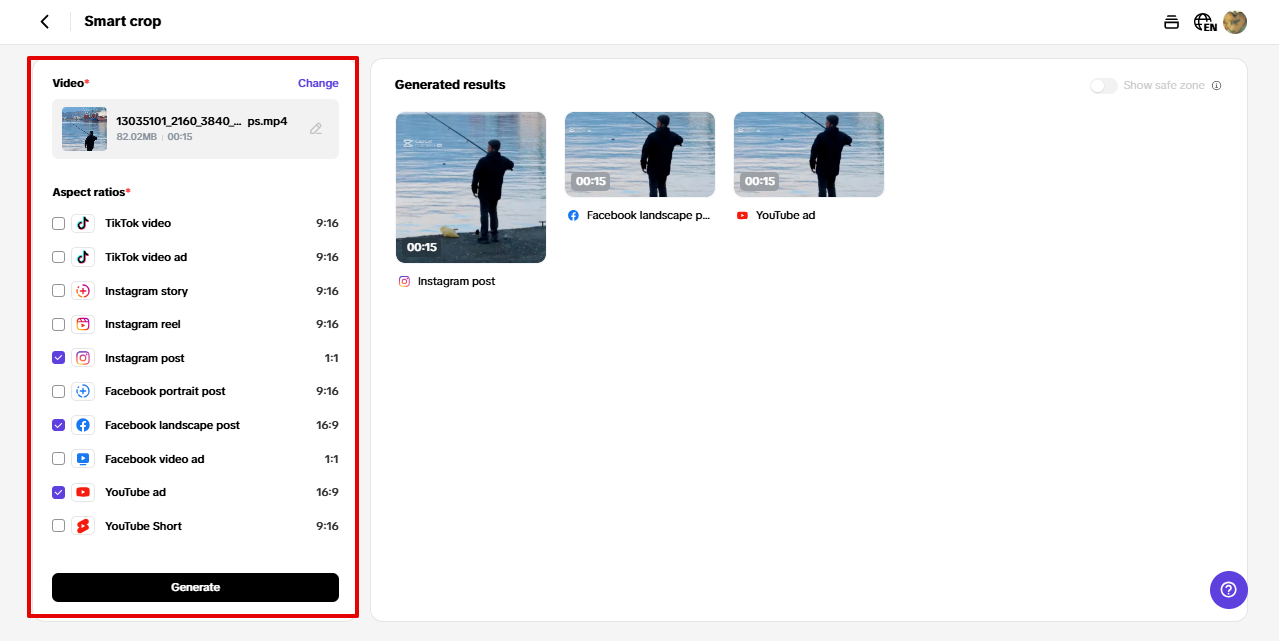Screen dimensions: 1279x641
Task: Uncheck the YouTube ad checkbox
Action: click(x=59, y=492)
